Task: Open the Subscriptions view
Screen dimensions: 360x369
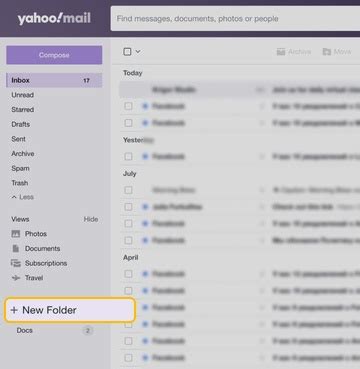Action: point(46,263)
